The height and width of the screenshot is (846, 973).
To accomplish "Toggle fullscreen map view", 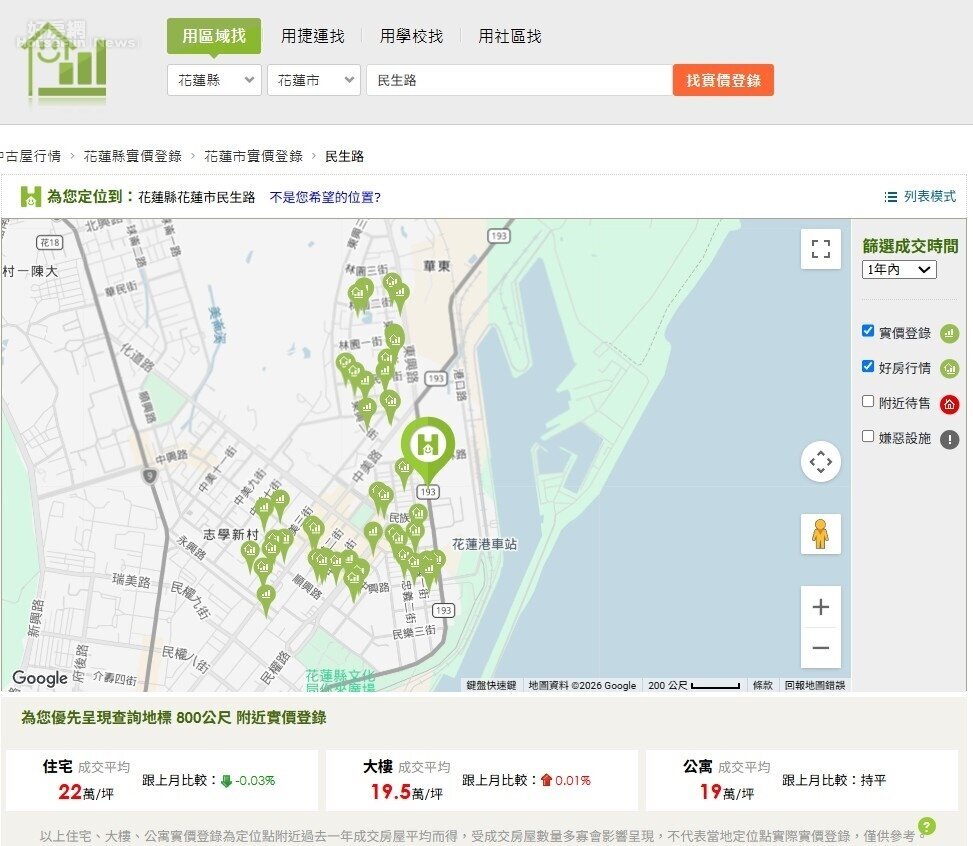I will (820, 249).
